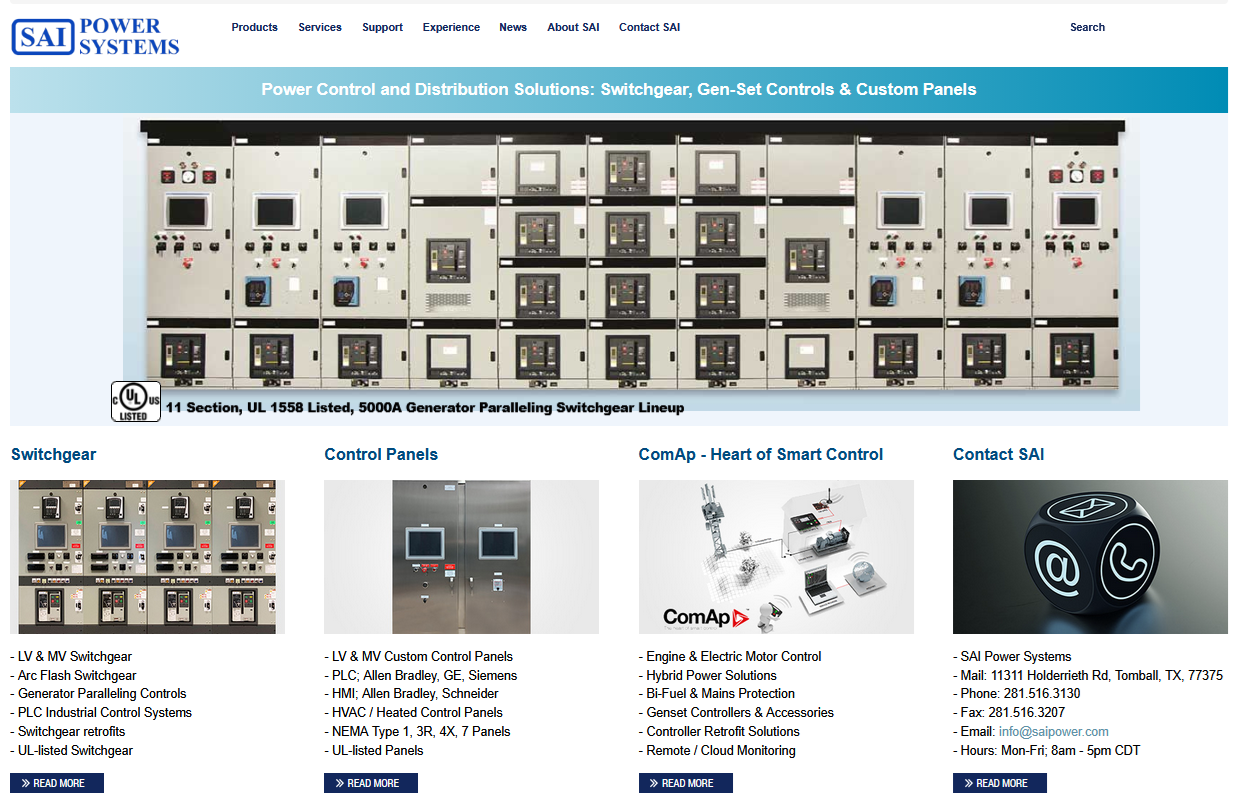Click Read More under Contact SAI
The image size is (1237, 796).
point(1000,783)
